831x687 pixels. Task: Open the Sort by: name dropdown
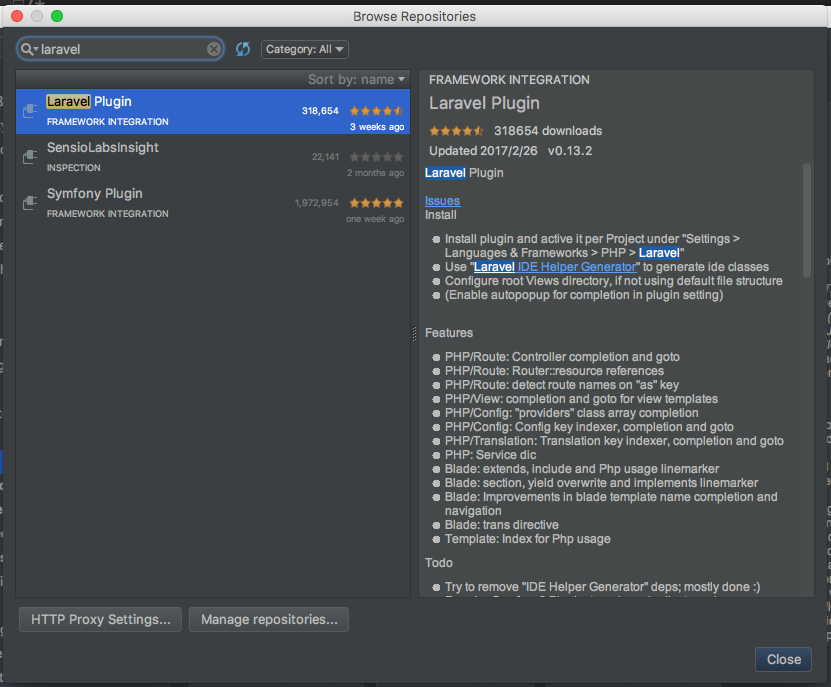[356, 80]
